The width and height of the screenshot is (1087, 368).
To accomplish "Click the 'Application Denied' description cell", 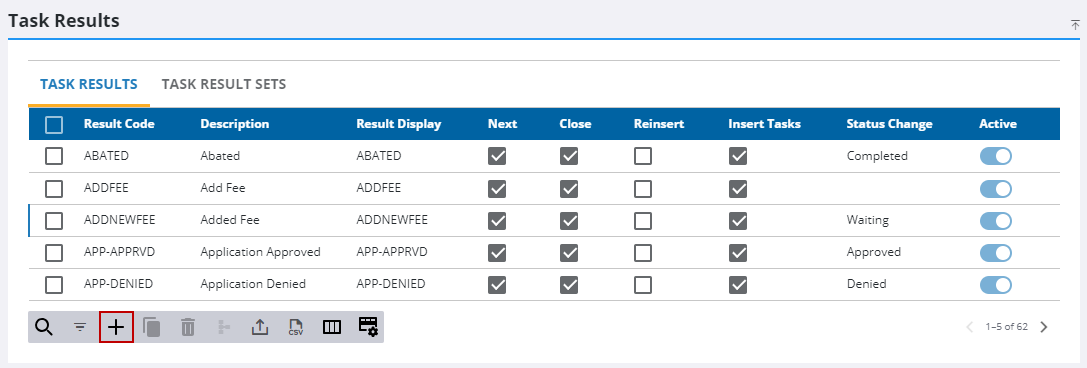I will coord(253,284).
